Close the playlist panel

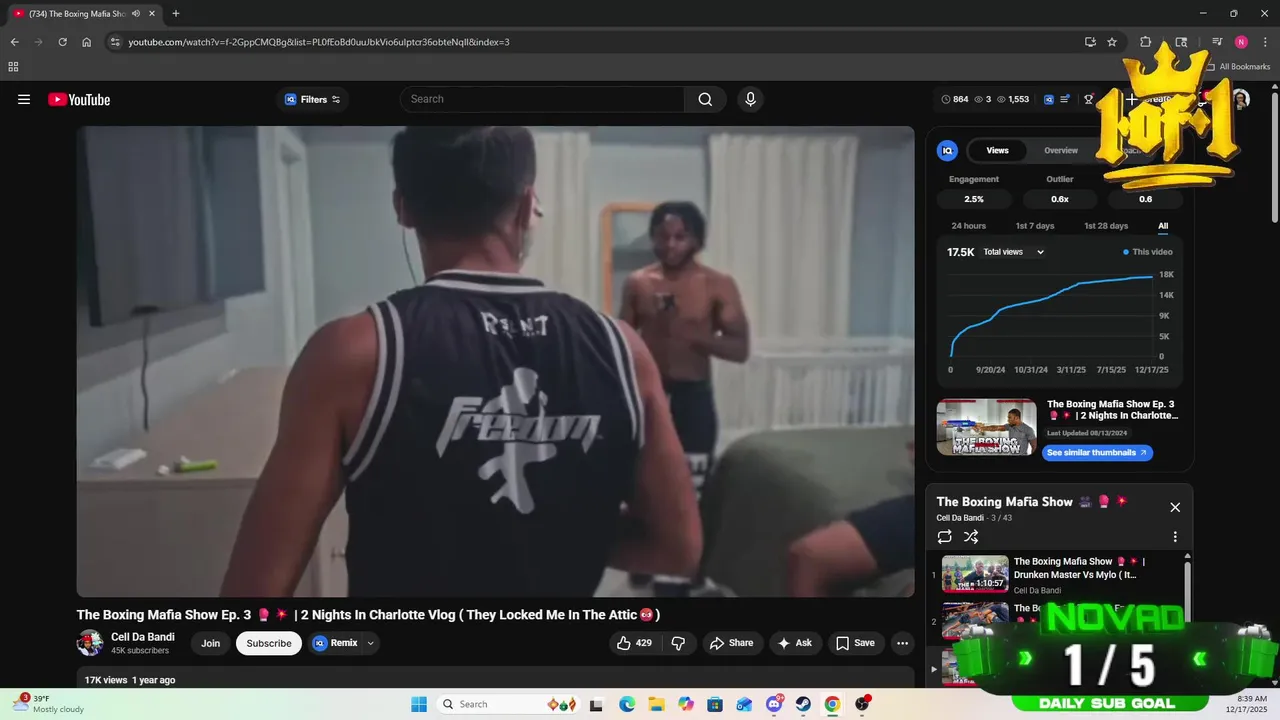1175,507
